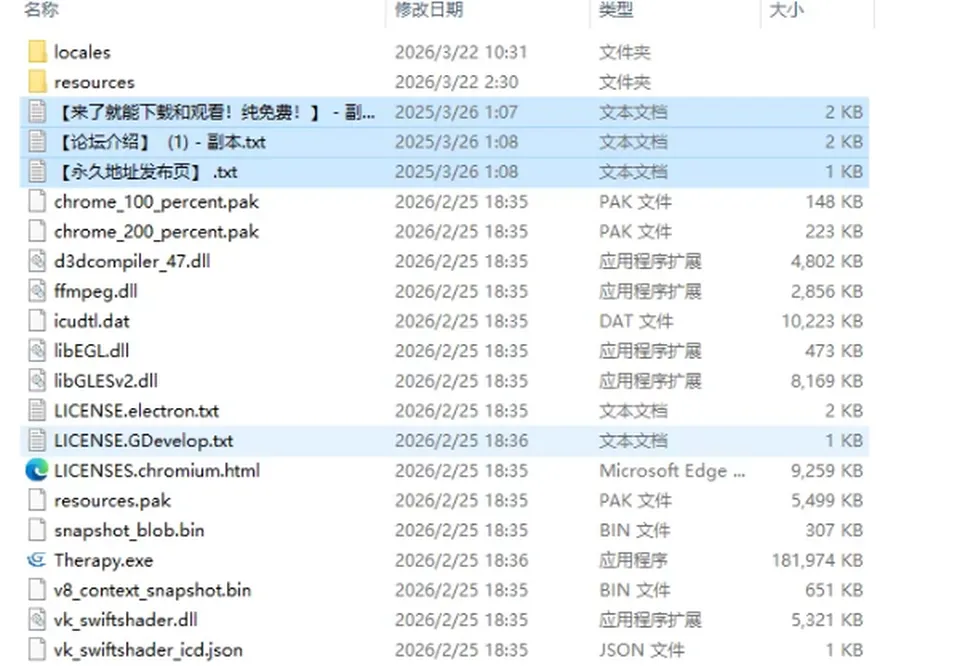Click the chrome_100_percent.pak file icon
The width and height of the screenshot is (960, 666).
coord(37,201)
